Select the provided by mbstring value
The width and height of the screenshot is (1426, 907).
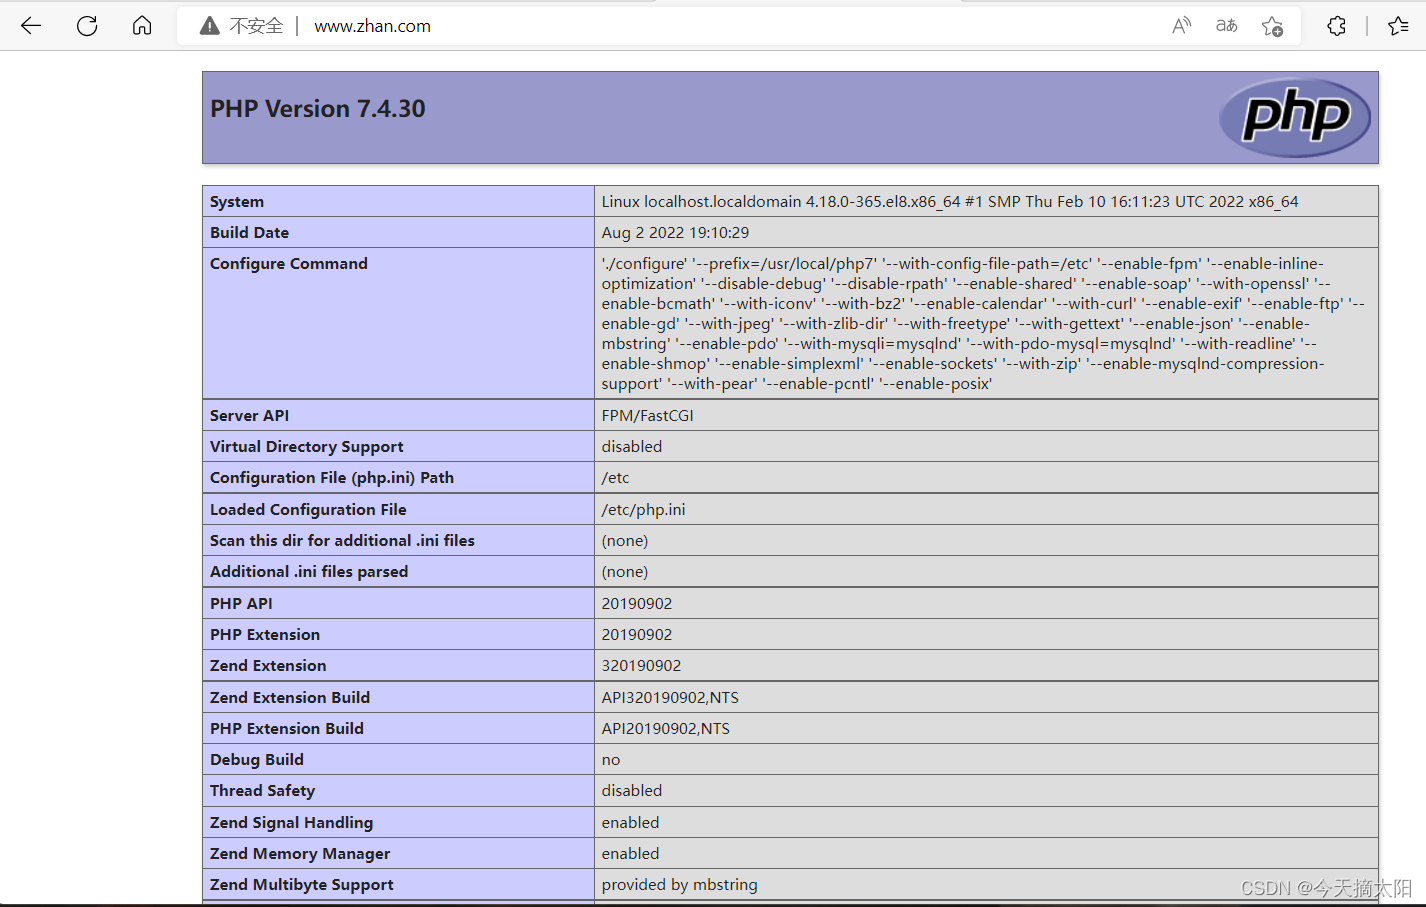(x=680, y=884)
